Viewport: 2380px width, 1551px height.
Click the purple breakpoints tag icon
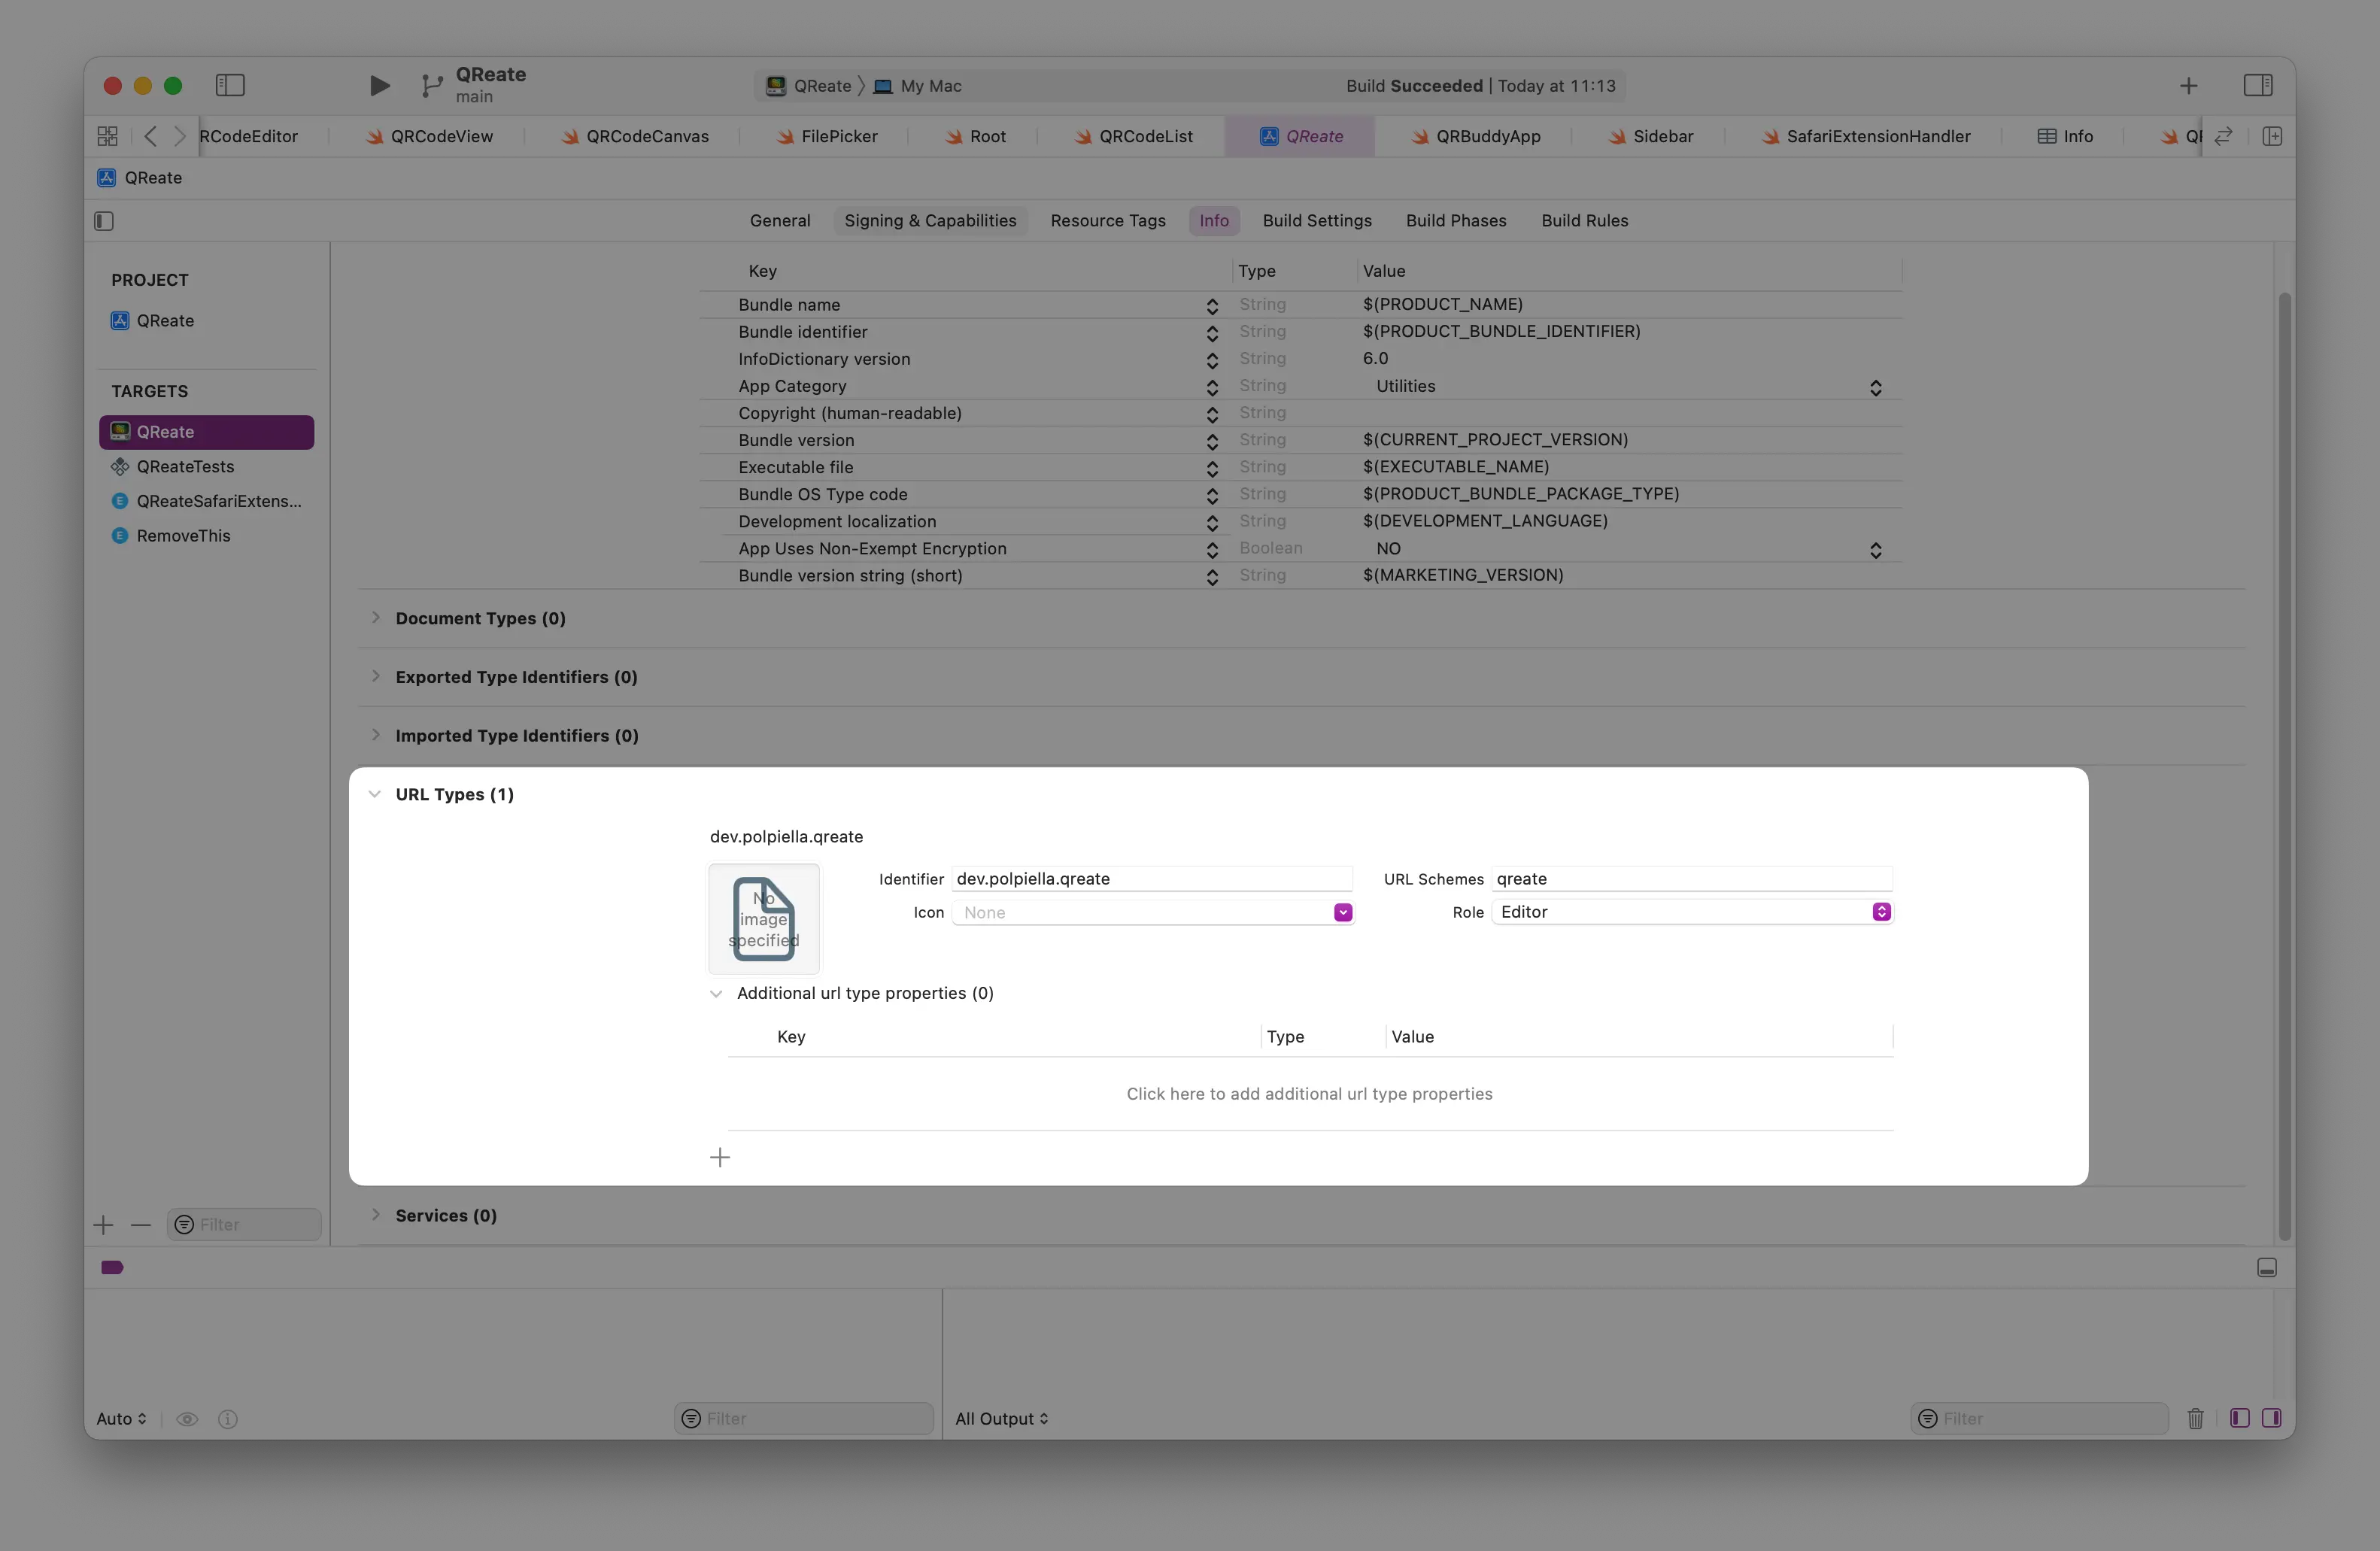coord(112,1268)
